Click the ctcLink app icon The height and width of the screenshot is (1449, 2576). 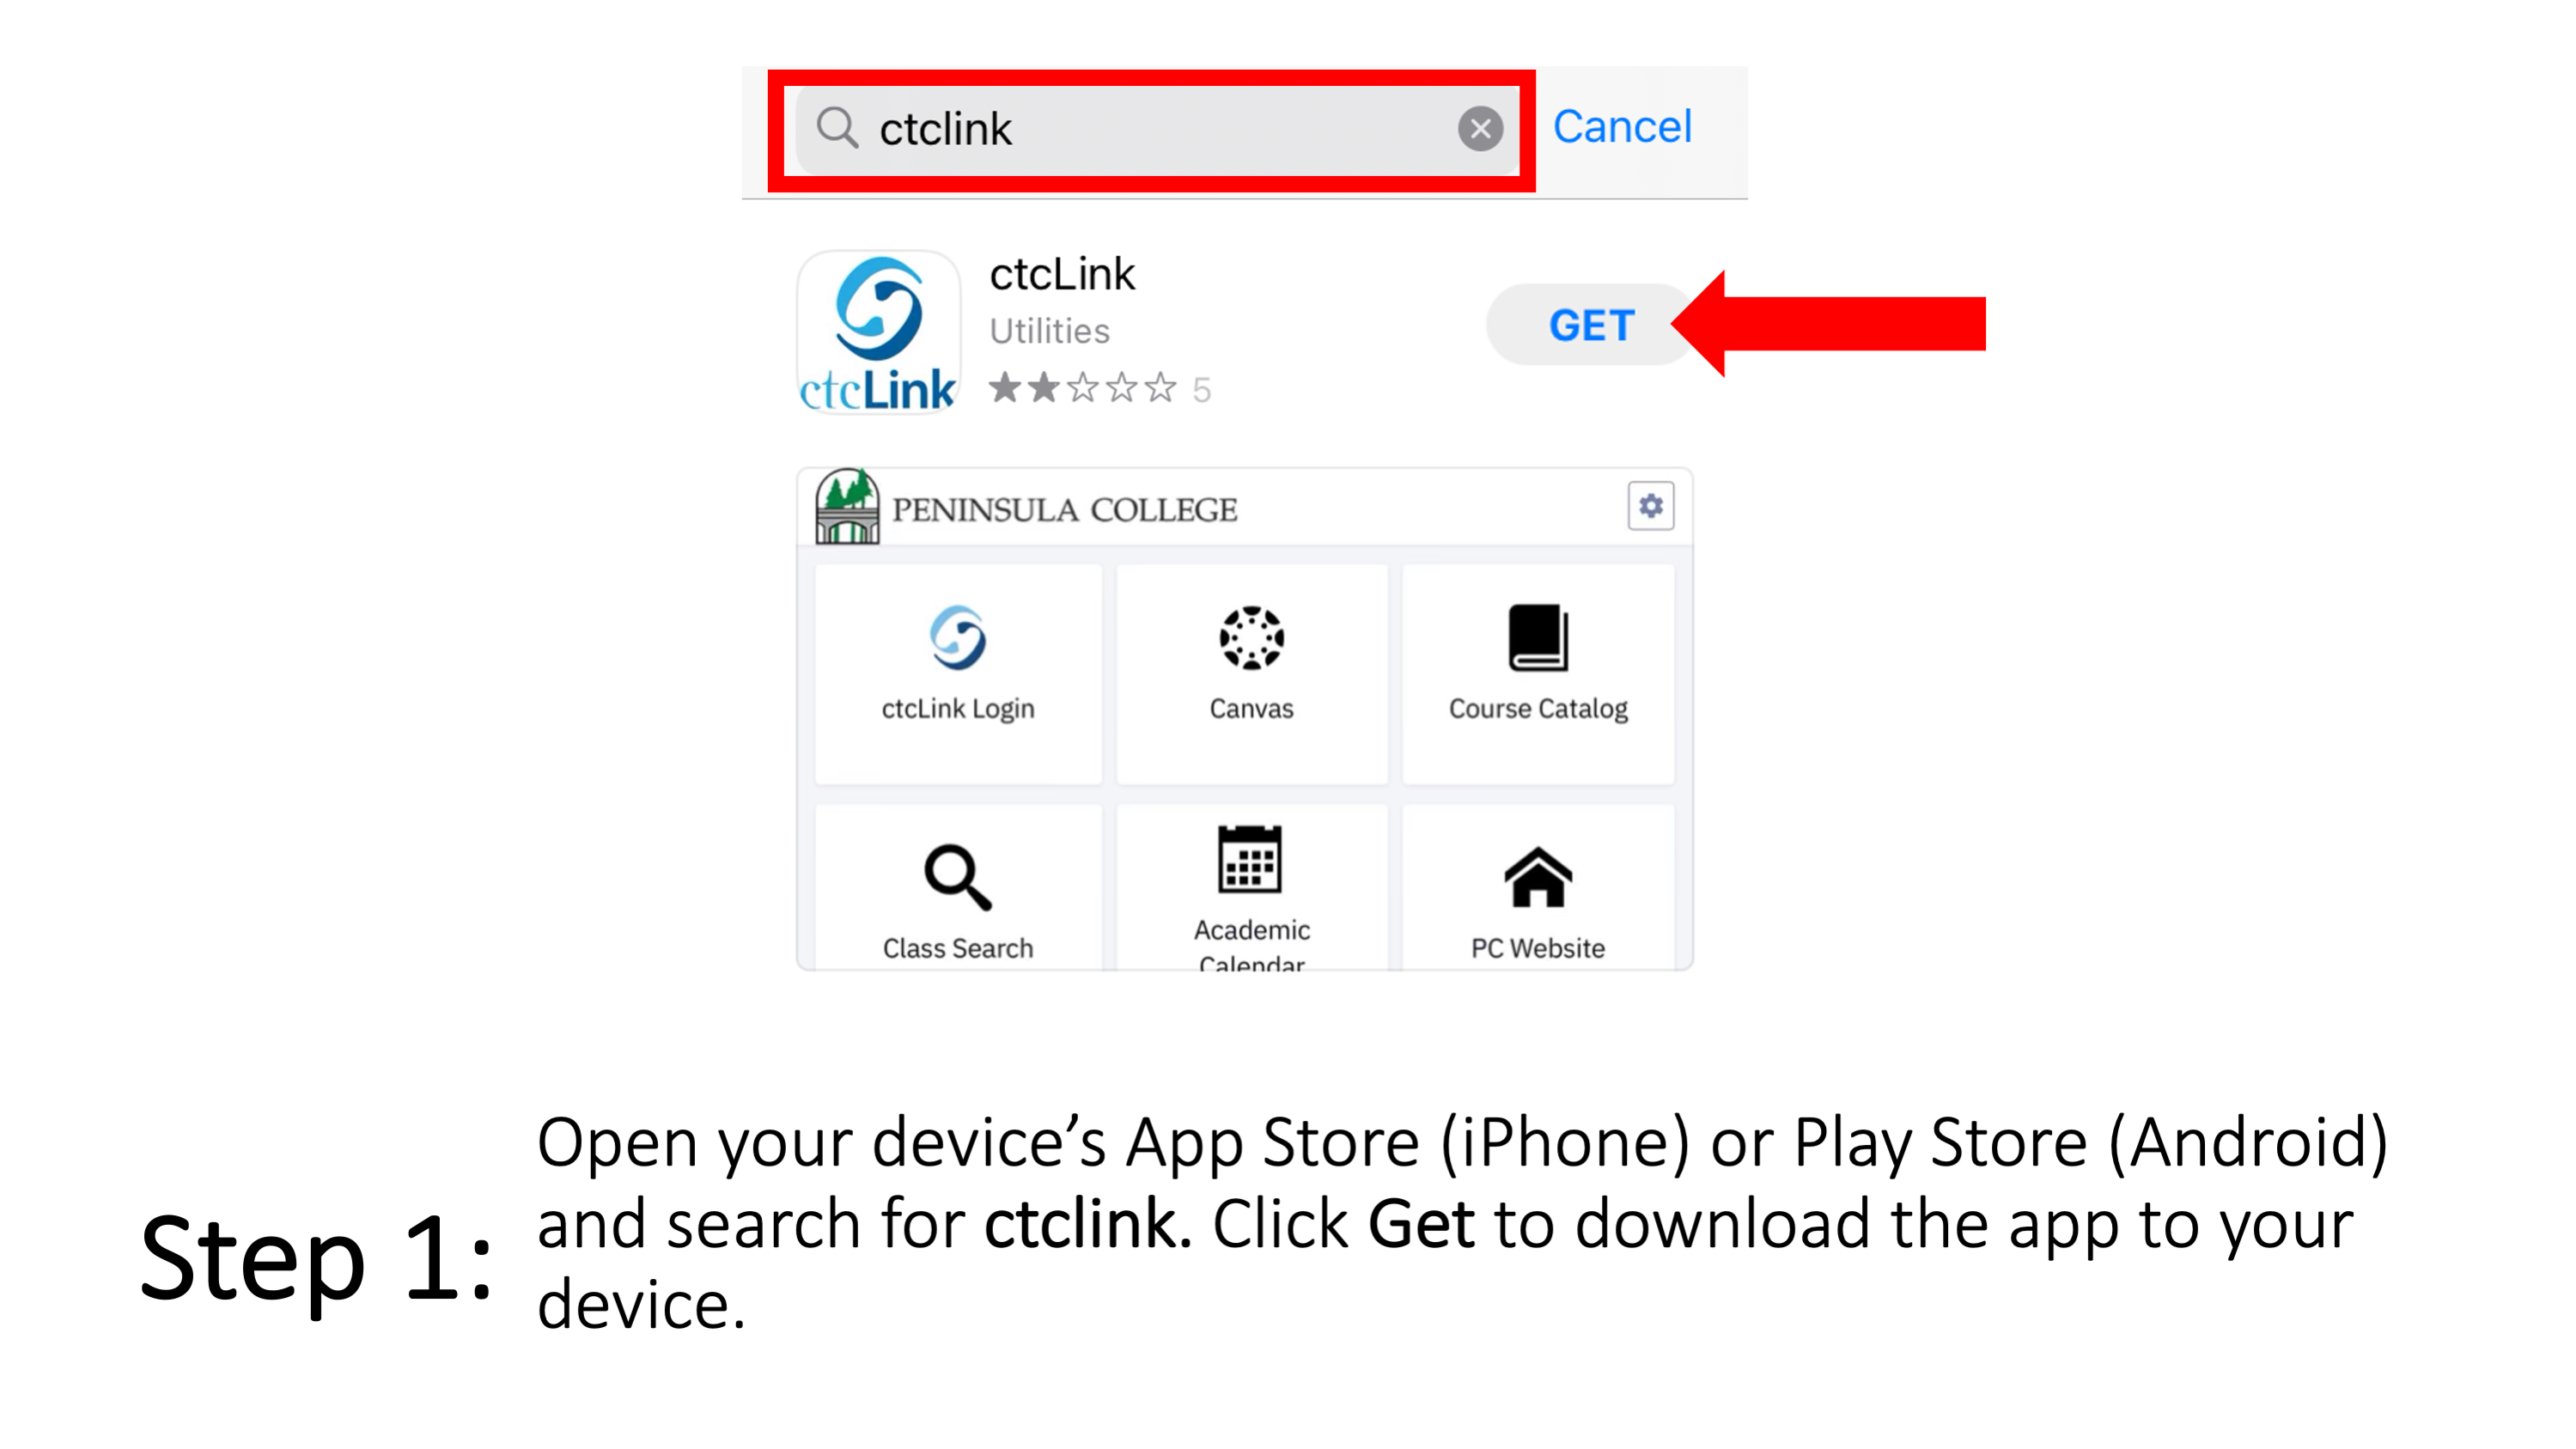[878, 324]
